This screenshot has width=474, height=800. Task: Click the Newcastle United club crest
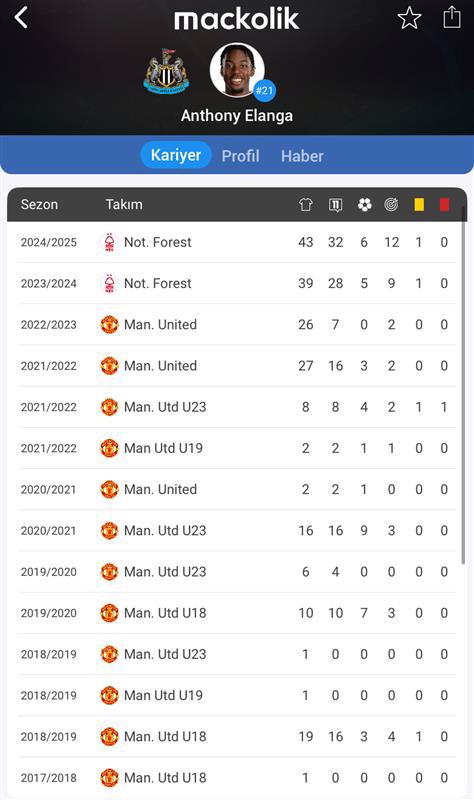[166, 71]
